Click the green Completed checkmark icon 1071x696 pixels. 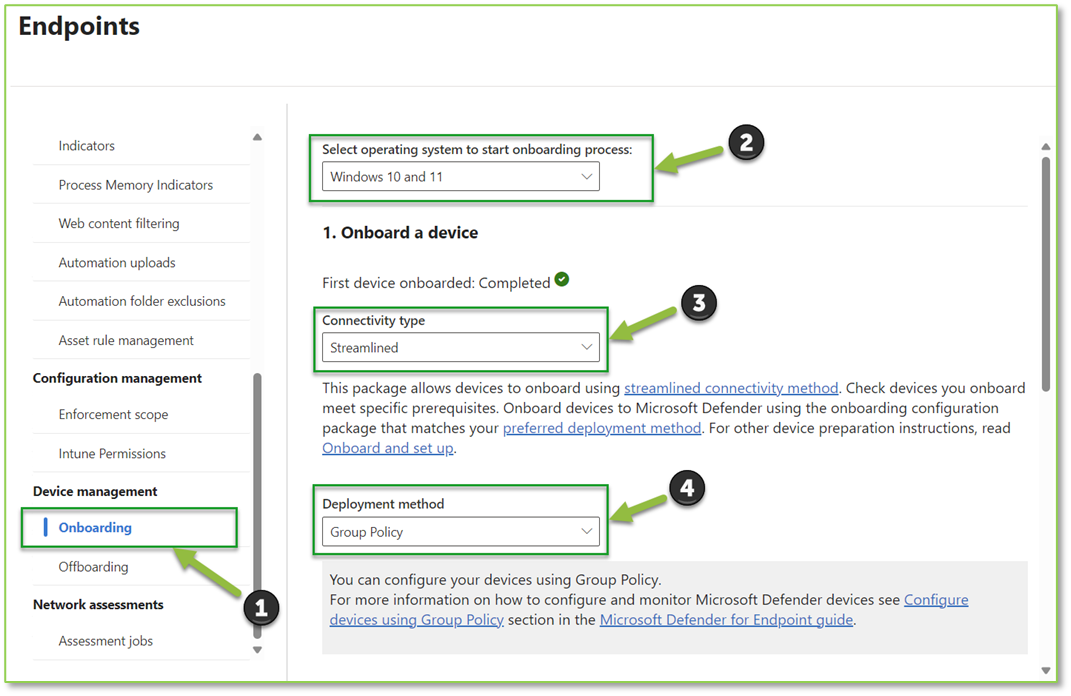tap(561, 280)
